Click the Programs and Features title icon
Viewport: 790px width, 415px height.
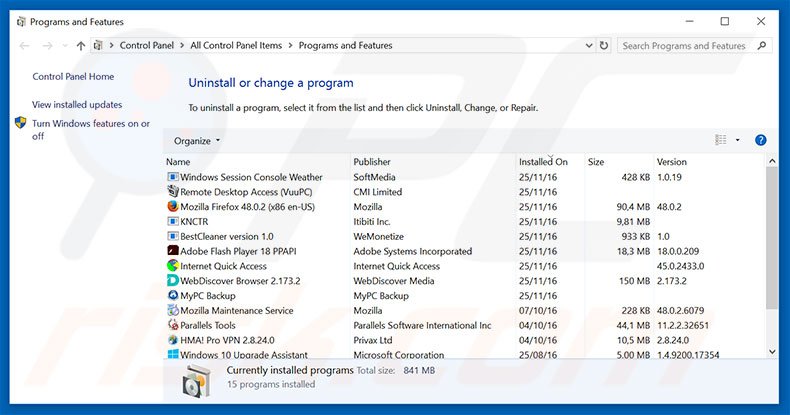pyautogui.click(x=21, y=22)
